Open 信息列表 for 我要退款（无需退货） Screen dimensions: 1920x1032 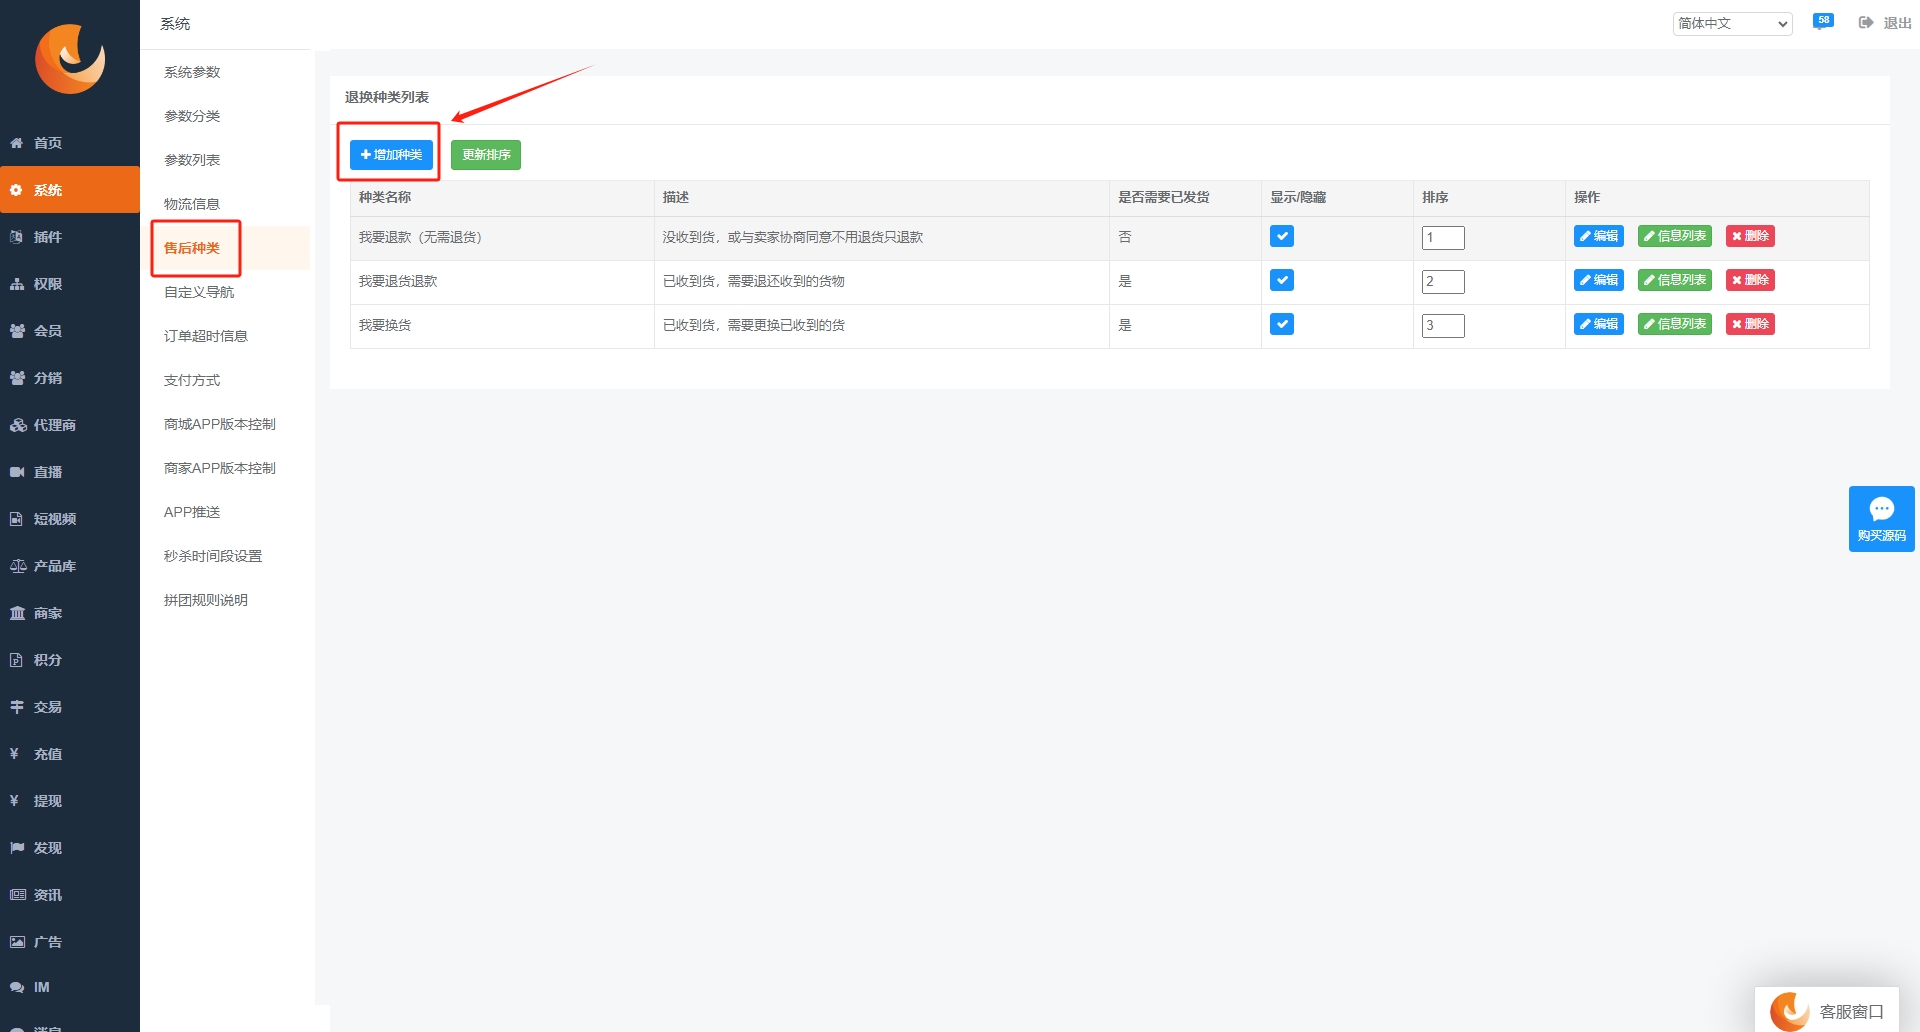[x=1675, y=236]
